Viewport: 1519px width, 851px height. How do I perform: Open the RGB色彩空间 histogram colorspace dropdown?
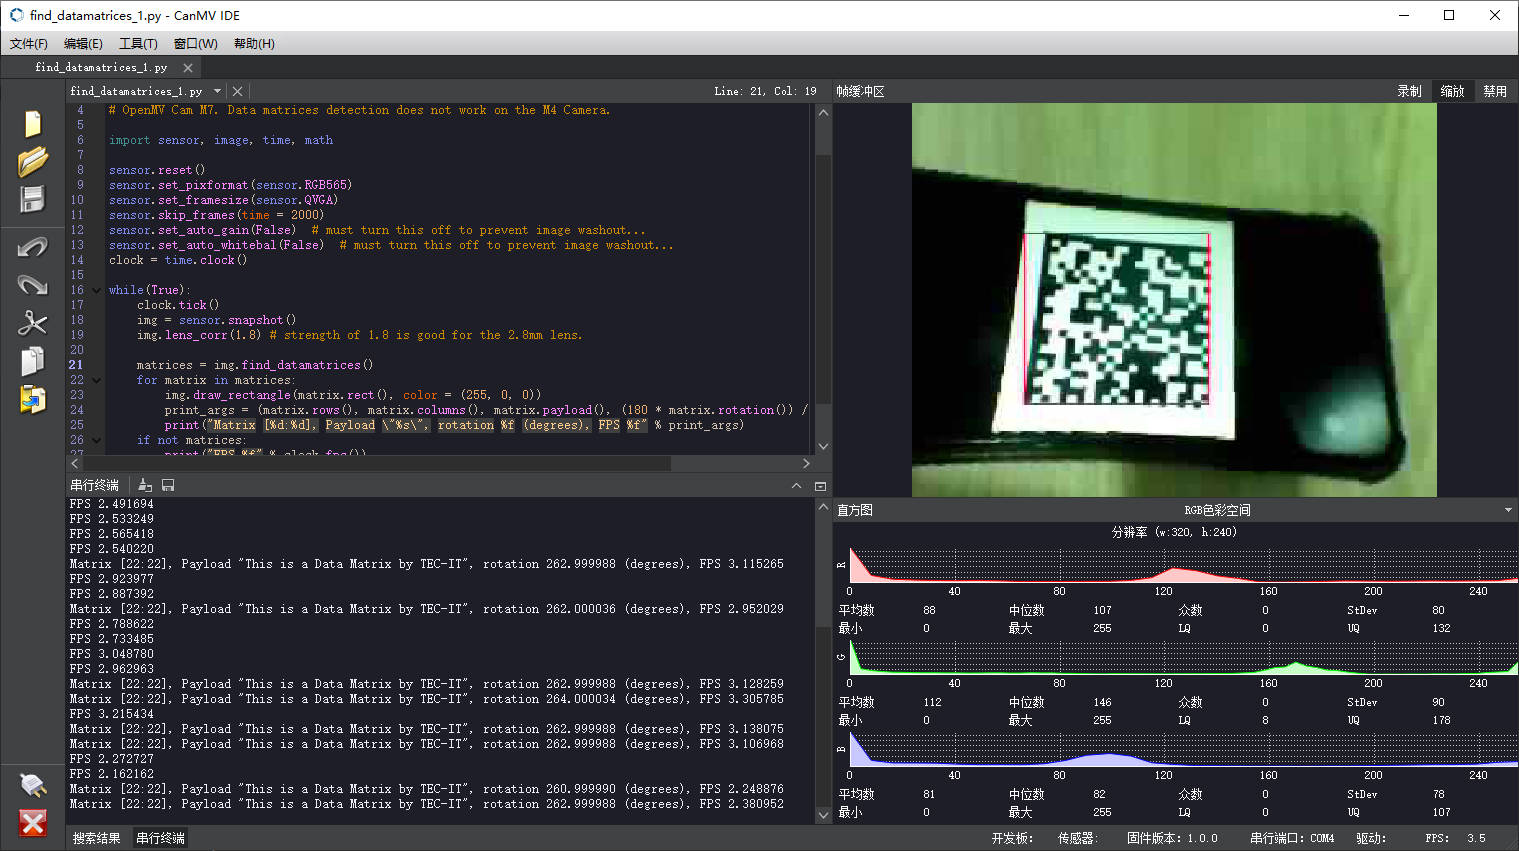[x=1508, y=510]
